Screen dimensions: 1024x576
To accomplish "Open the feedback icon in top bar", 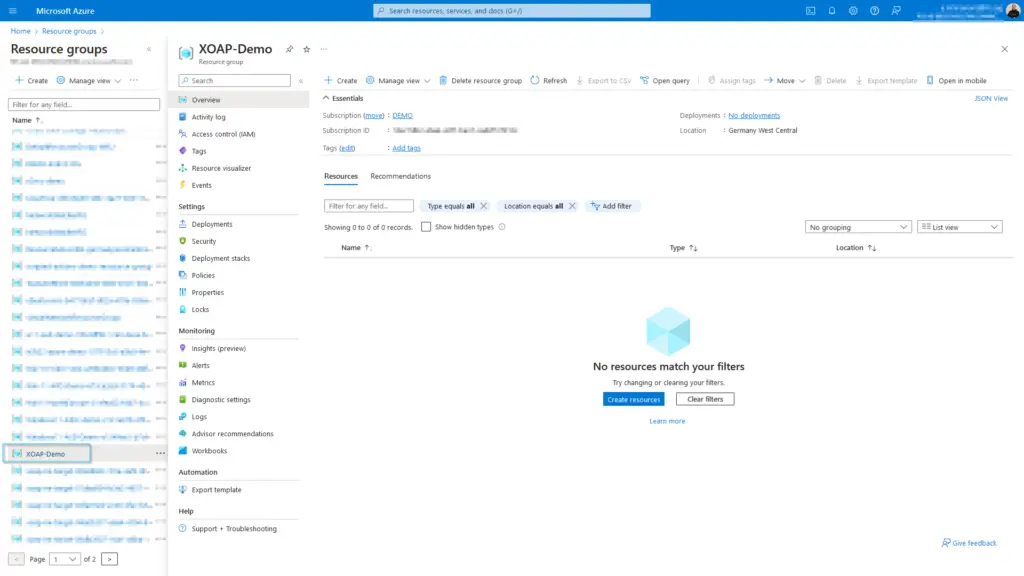I will coord(896,10).
